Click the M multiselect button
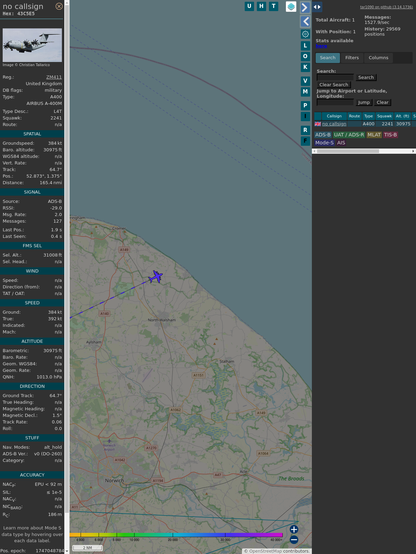Image resolution: width=416 pixels, height=554 pixels. (305, 92)
